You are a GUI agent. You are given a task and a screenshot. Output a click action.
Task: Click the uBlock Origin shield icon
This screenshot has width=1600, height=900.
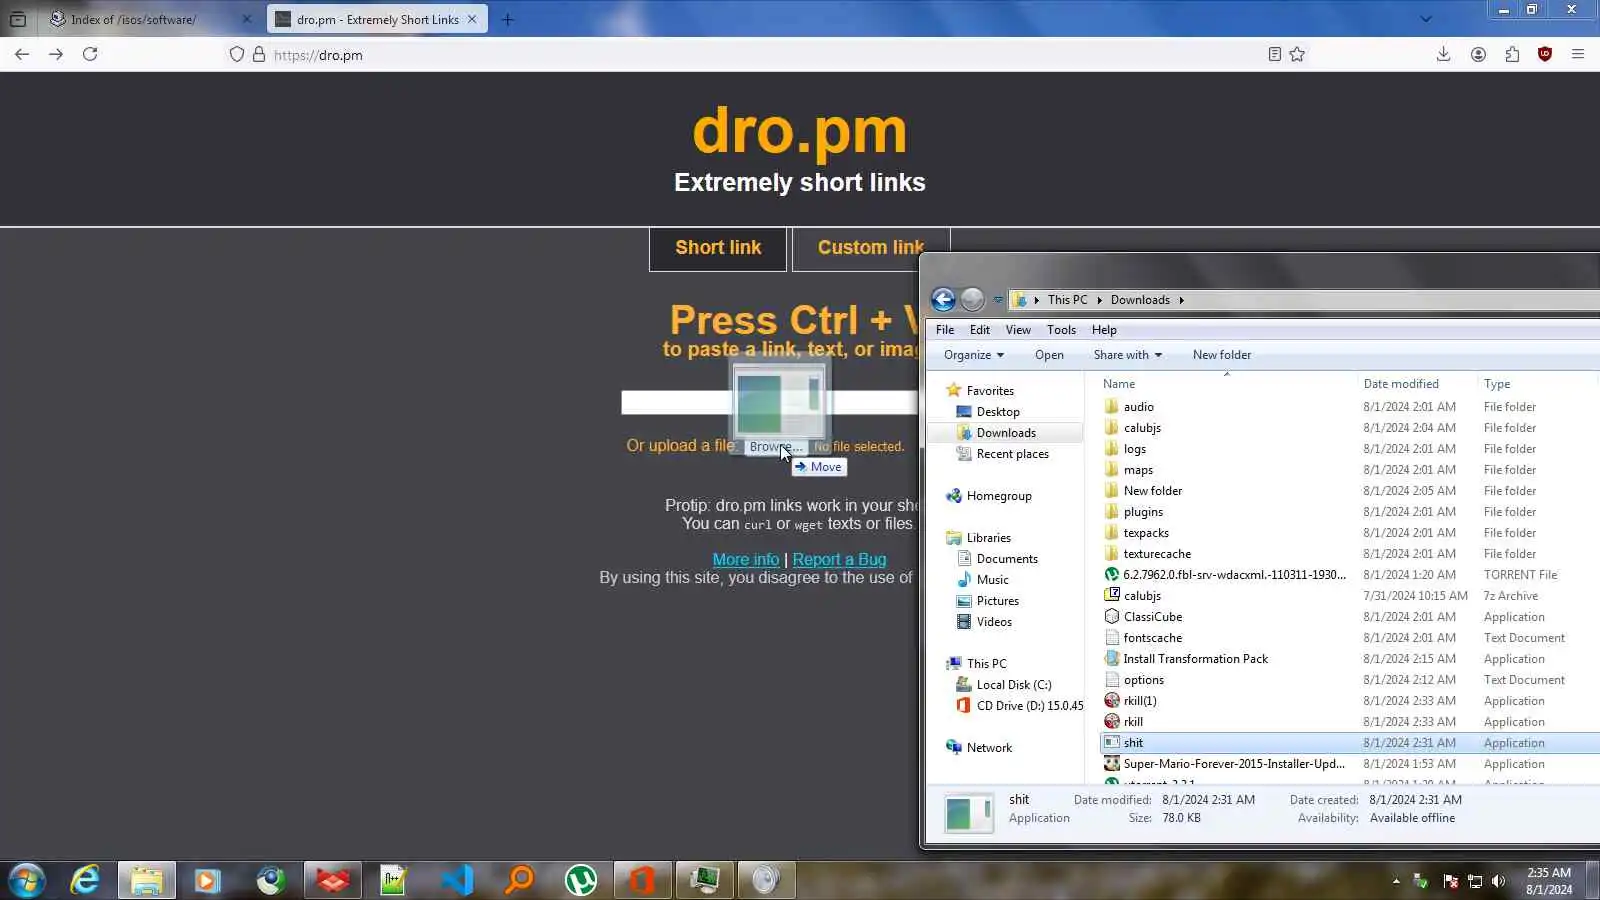coord(1545,54)
